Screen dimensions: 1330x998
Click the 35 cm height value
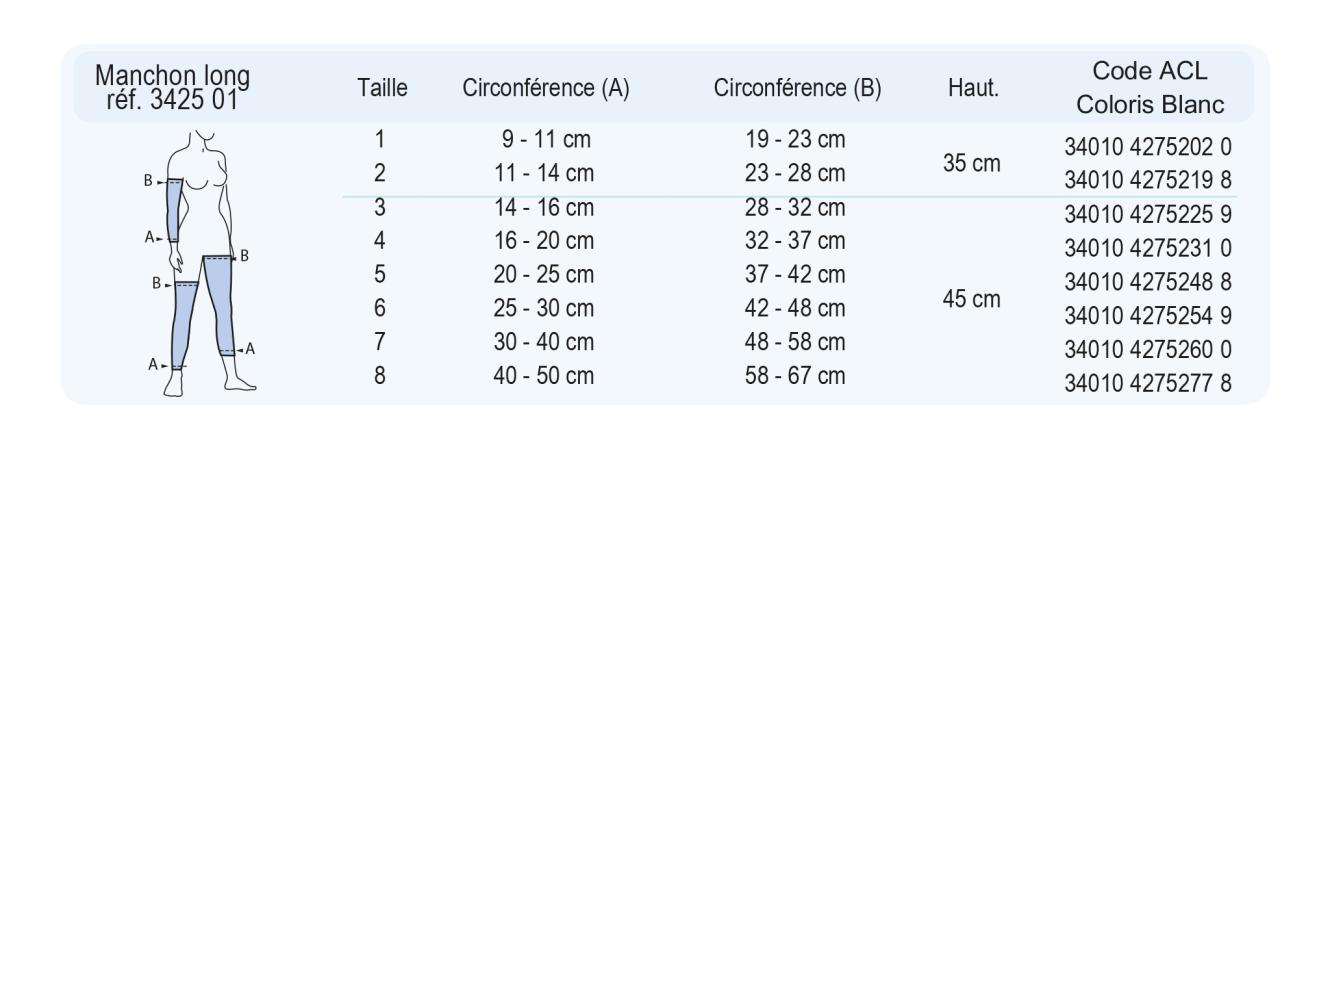971,163
